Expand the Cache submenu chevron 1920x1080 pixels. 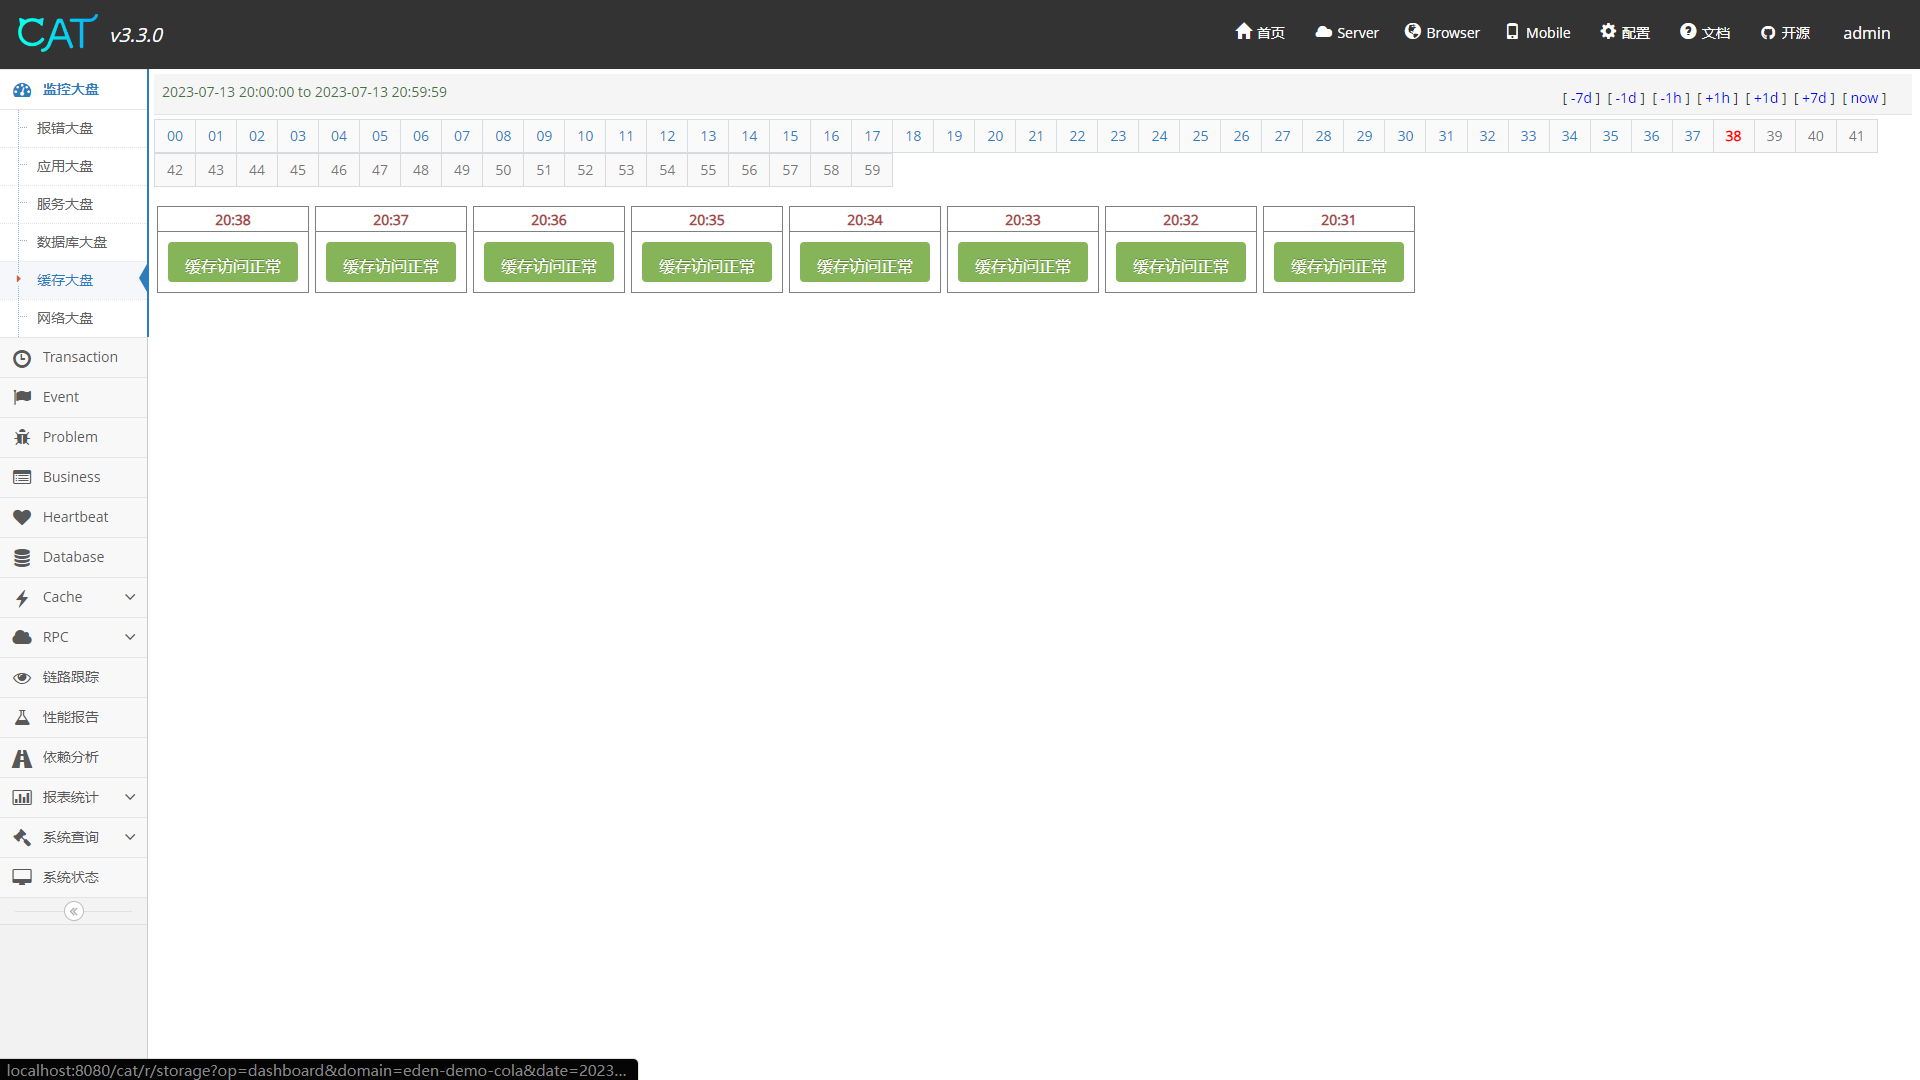coord(130,597)
